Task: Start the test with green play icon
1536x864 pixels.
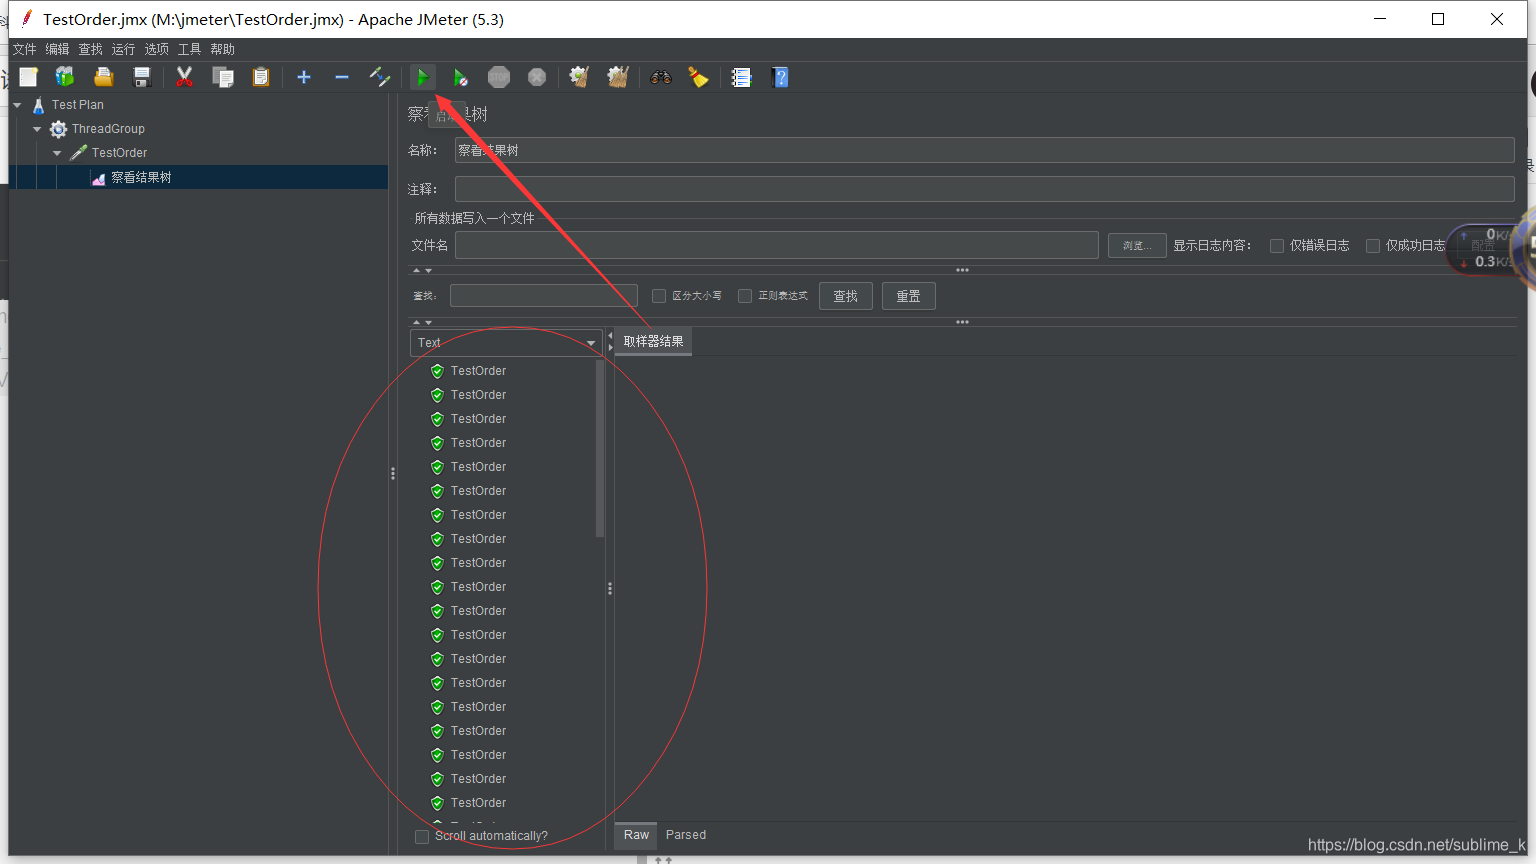Action: tap(423, 77)
